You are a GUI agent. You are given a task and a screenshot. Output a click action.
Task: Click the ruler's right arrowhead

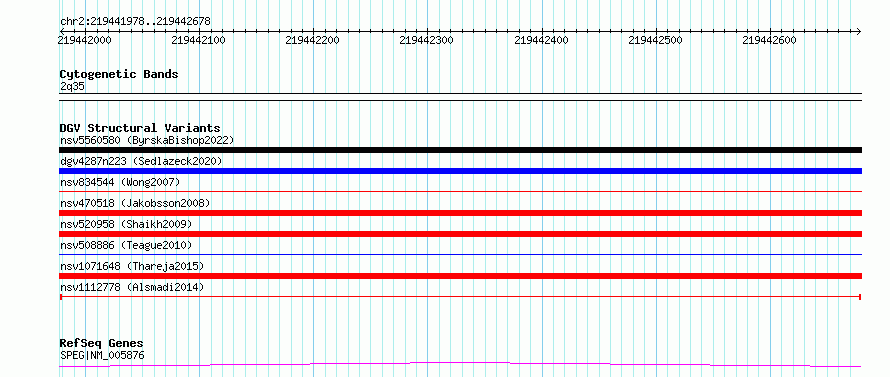pyautogui.click(x=858, y=31)
